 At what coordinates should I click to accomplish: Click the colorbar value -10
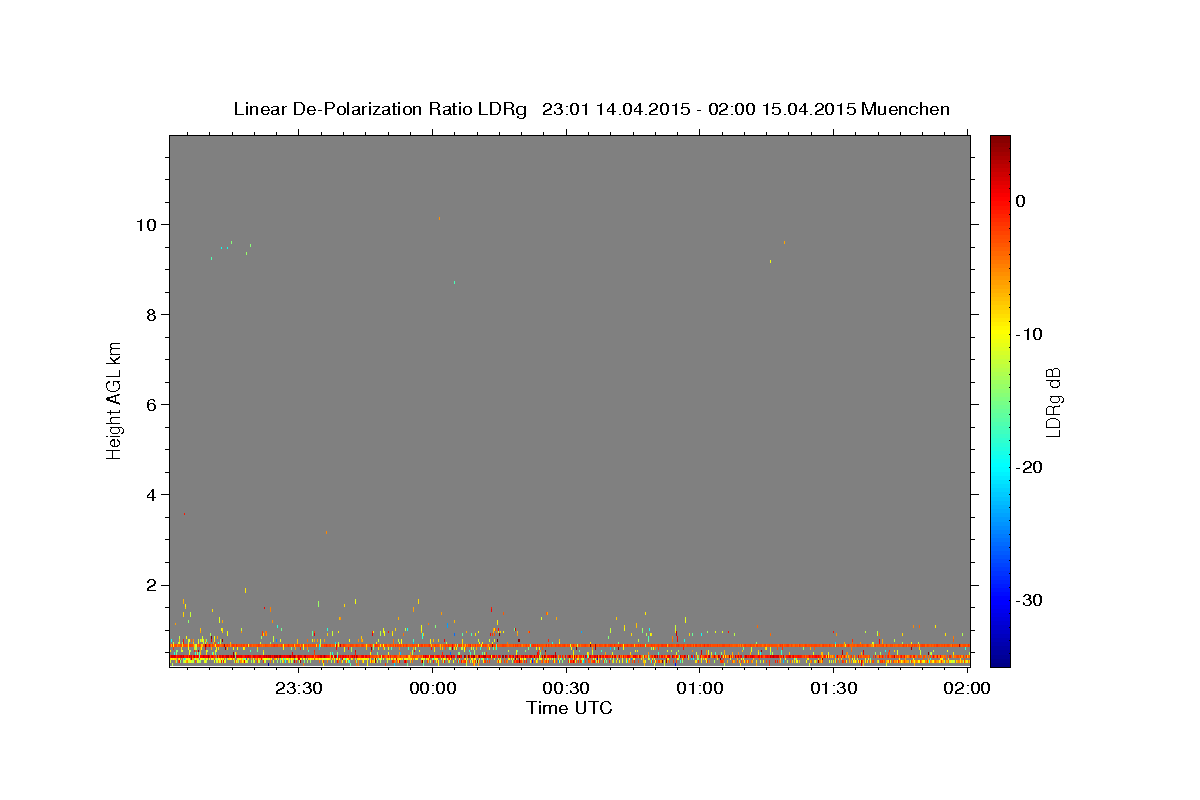point(1030,334)
